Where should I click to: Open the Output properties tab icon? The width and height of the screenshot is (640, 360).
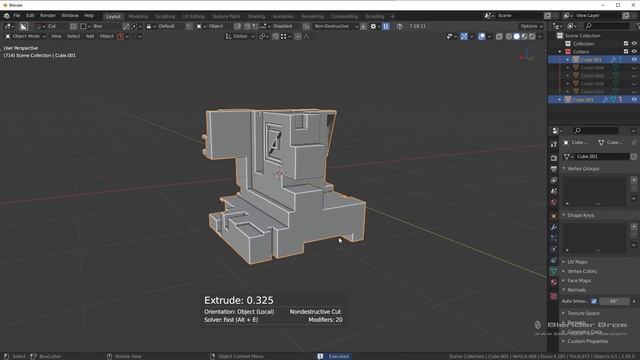[553, 169]
